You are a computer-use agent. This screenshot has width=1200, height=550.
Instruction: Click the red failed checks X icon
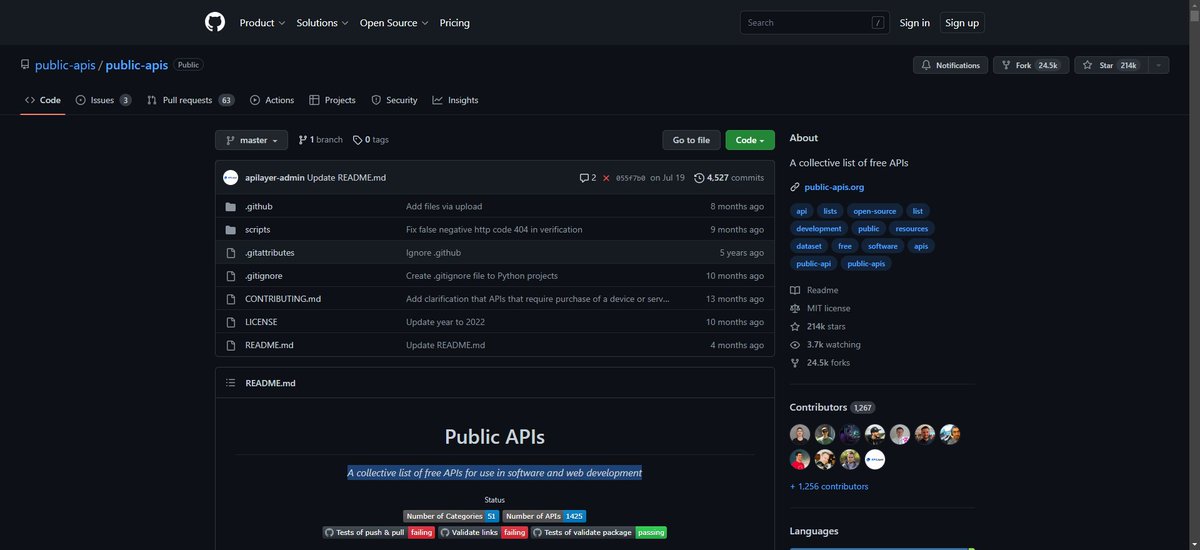tap(606, 177)
